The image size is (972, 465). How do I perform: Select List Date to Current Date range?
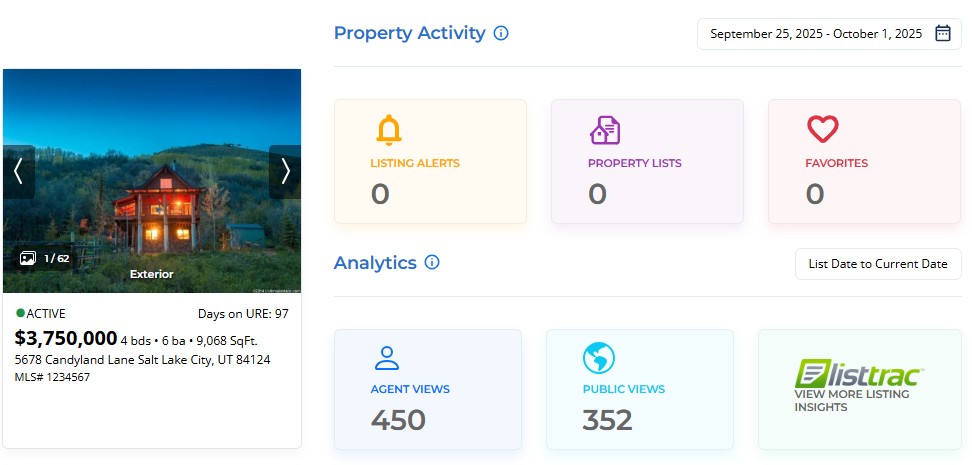coord(877,264)
